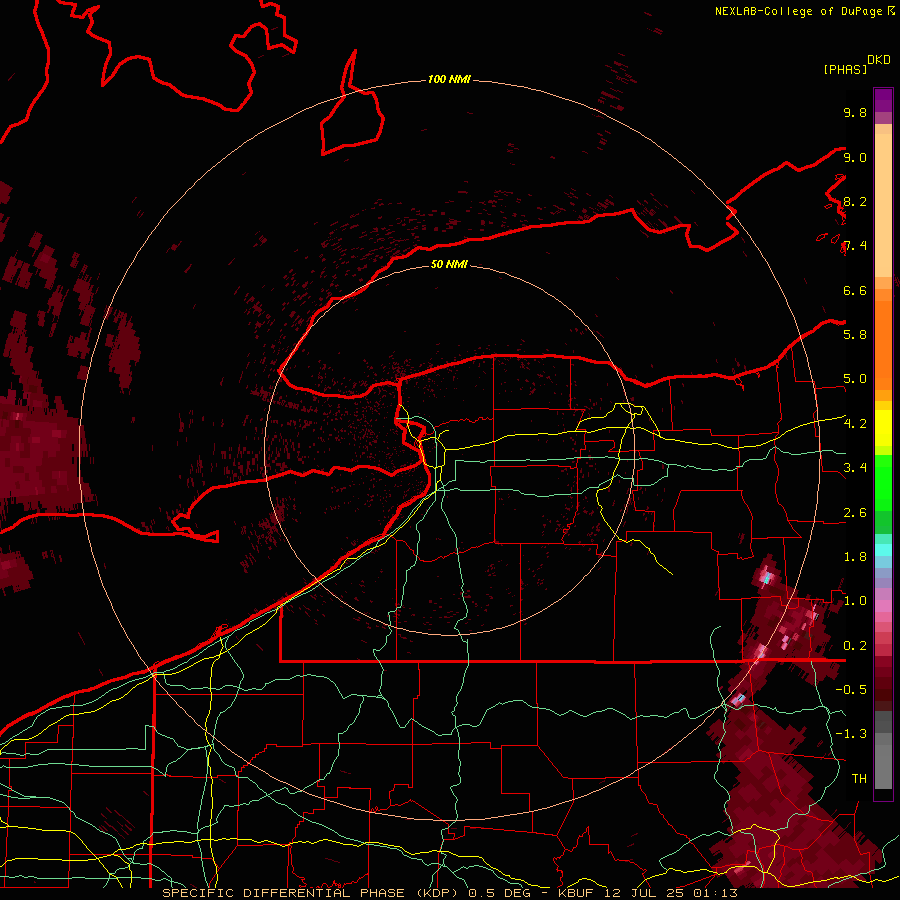Click the 4.2 value on the color scale
The image size is (900, 900).
coord(855,424)
